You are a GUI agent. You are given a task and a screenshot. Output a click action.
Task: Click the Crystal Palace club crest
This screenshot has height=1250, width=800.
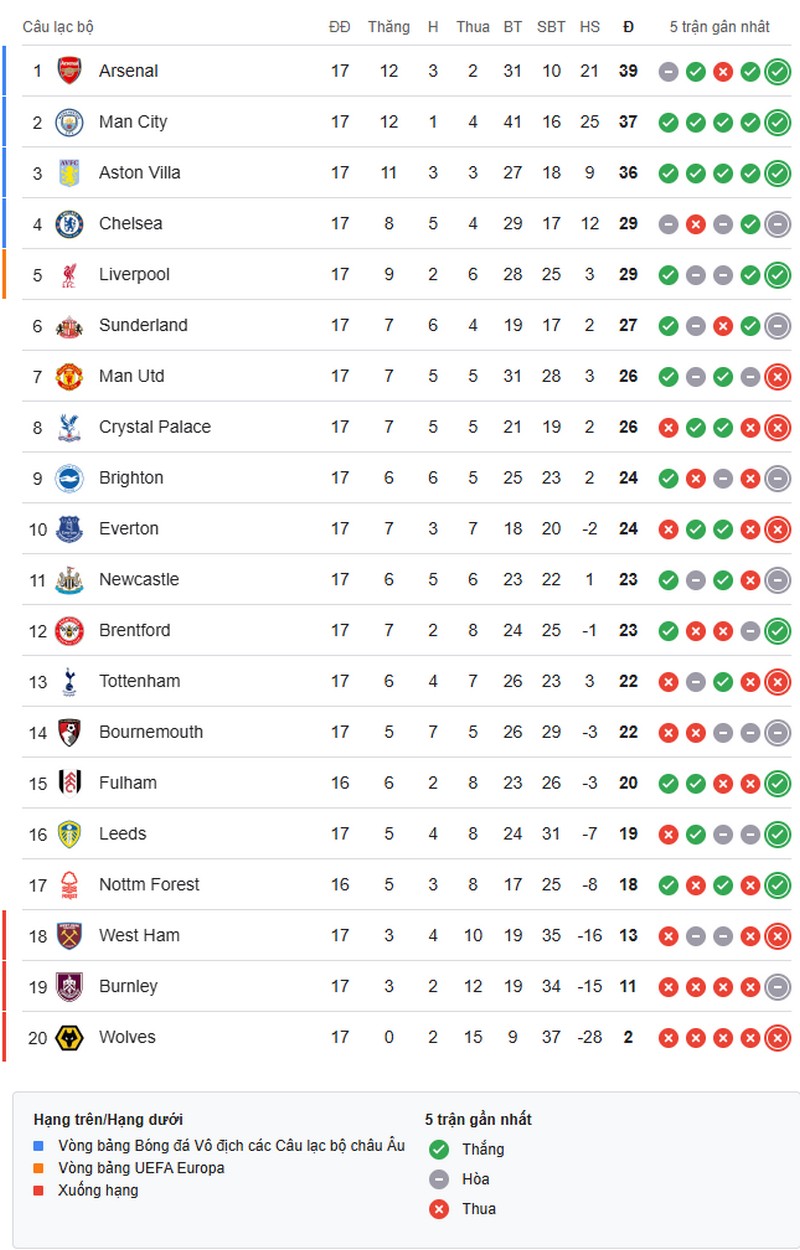[x=69, y=427]
